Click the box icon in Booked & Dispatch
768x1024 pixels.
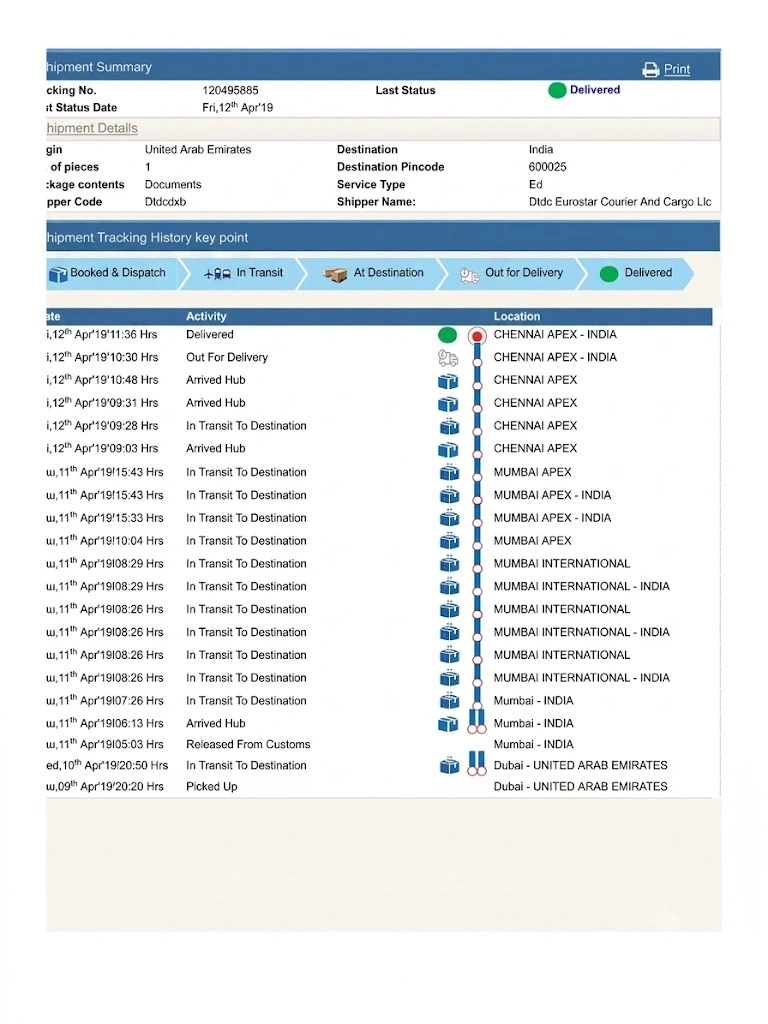[x=58, y=274]
